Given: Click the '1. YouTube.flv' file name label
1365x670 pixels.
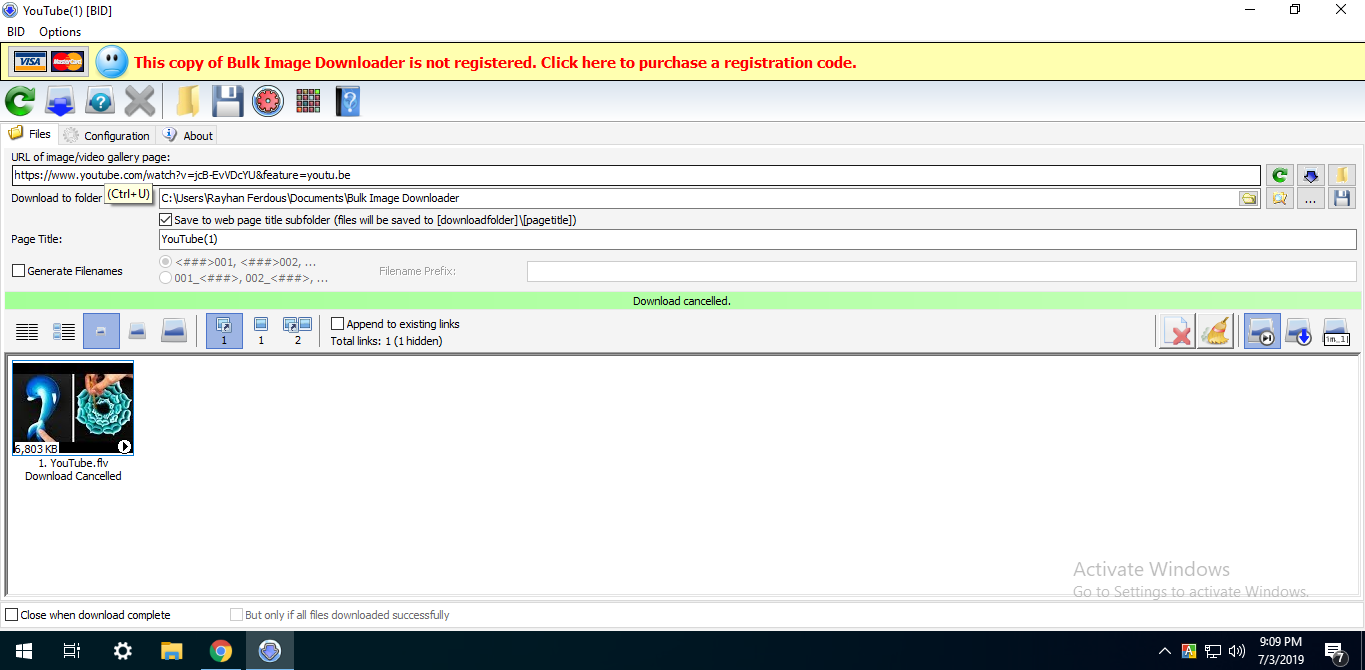Looking at the screenshot, I should (x=73, y=463).
